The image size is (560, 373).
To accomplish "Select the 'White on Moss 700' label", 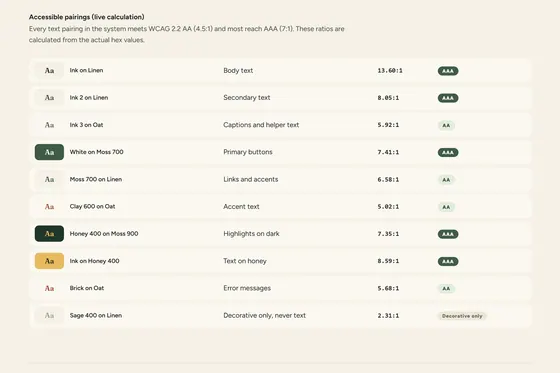I will pos(96,152).
